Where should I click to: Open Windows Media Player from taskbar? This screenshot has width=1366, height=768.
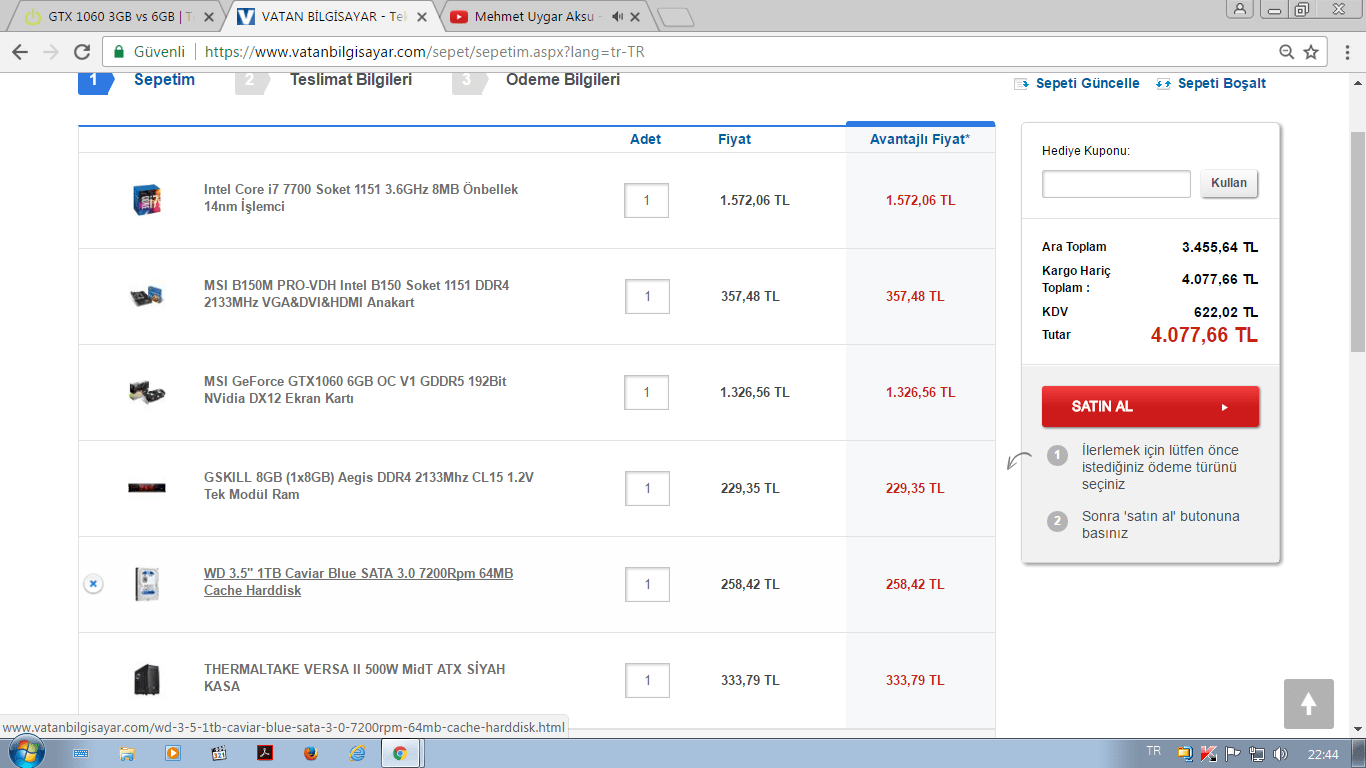pos(173,753)
